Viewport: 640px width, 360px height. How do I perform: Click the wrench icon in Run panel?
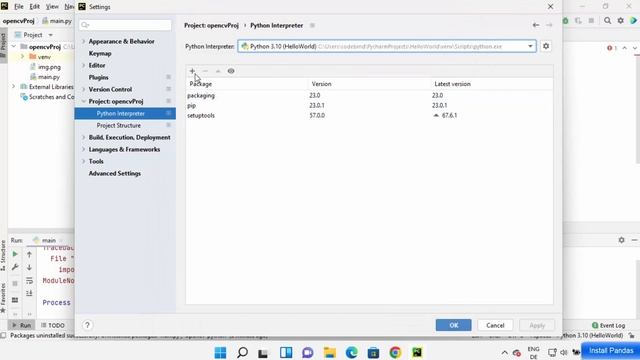pyautogui.click(x=15, y=267)
